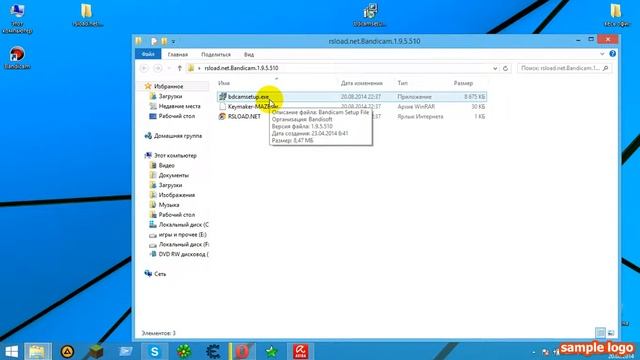This screenshot has height=360, width=640.
Task: Open green star icon on taskbar
Action: (x=271, y=351)
